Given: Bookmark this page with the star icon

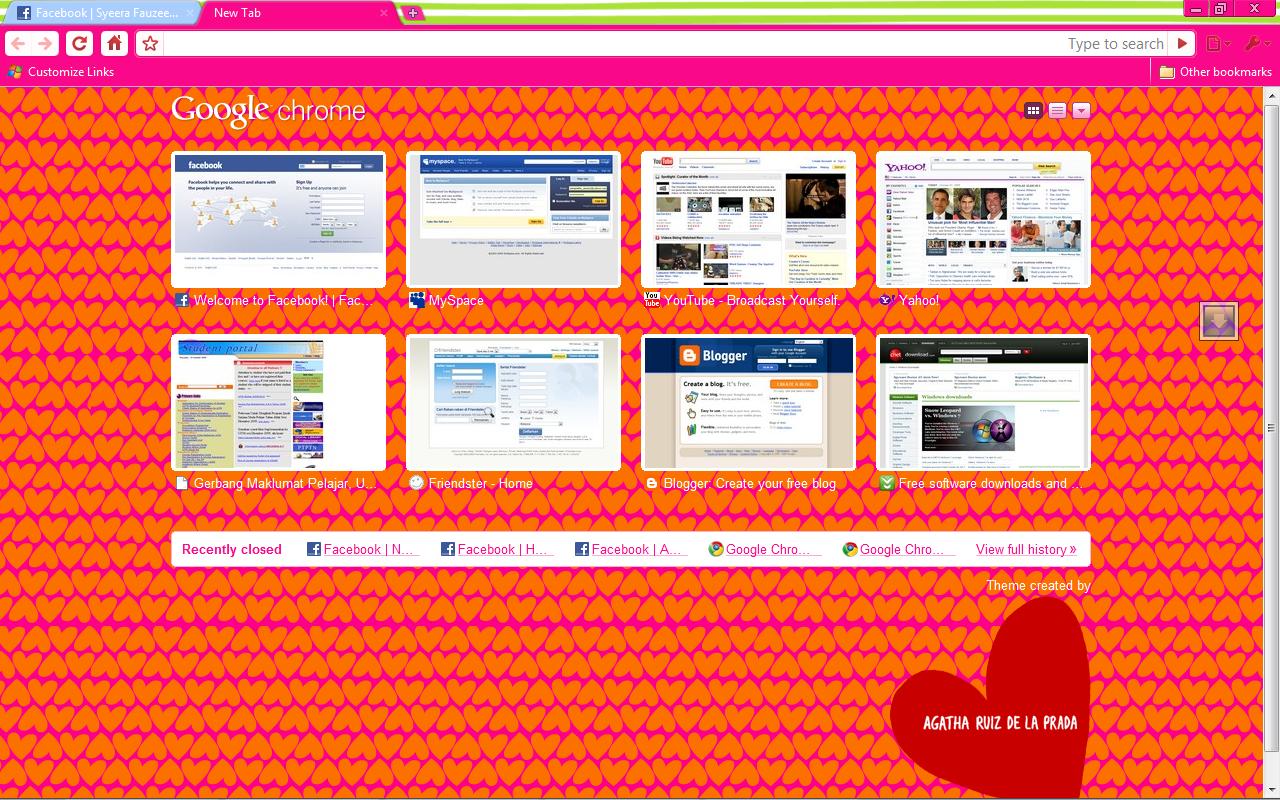Looking at the screenshot, I should point(150,44).
